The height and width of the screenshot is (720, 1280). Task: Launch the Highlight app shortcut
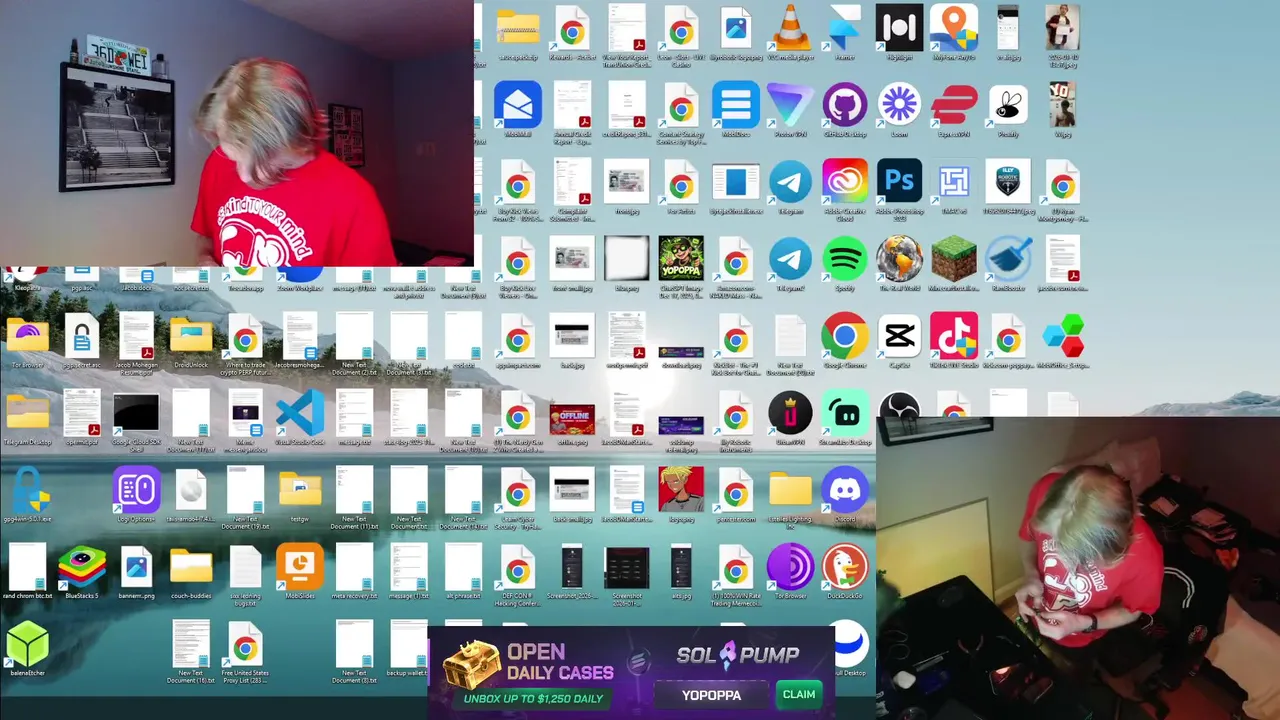(x=899, y=27)
